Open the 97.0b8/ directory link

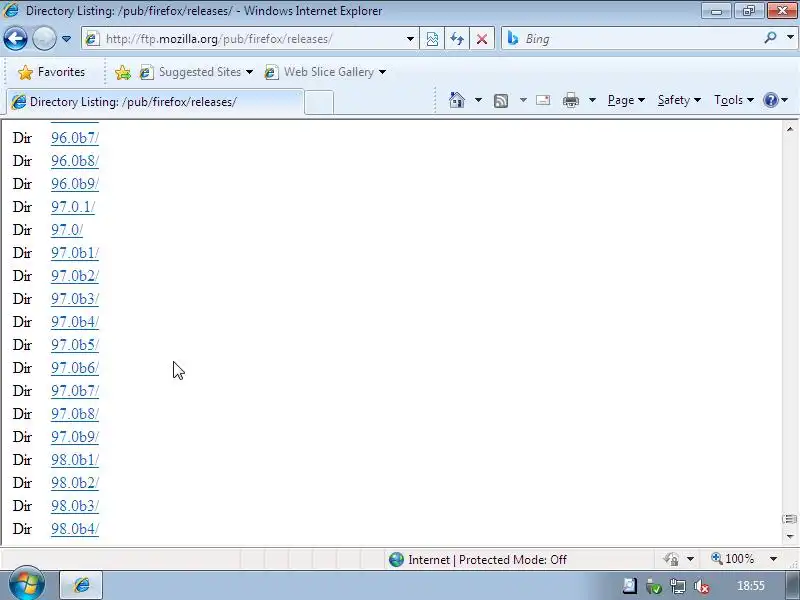74,414
